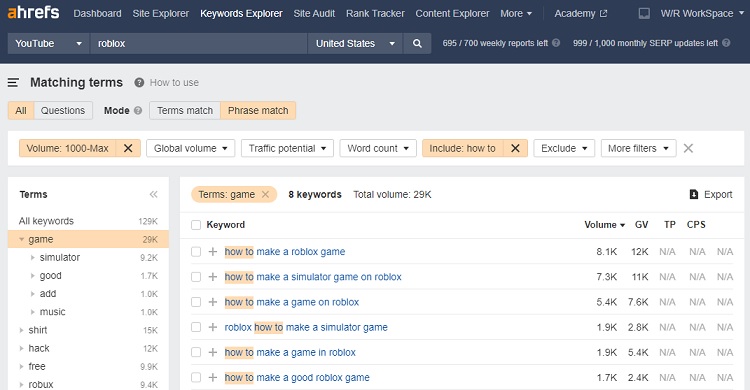750x390 pixels.
Task: Open the How to use link
Action: [174, 83]
